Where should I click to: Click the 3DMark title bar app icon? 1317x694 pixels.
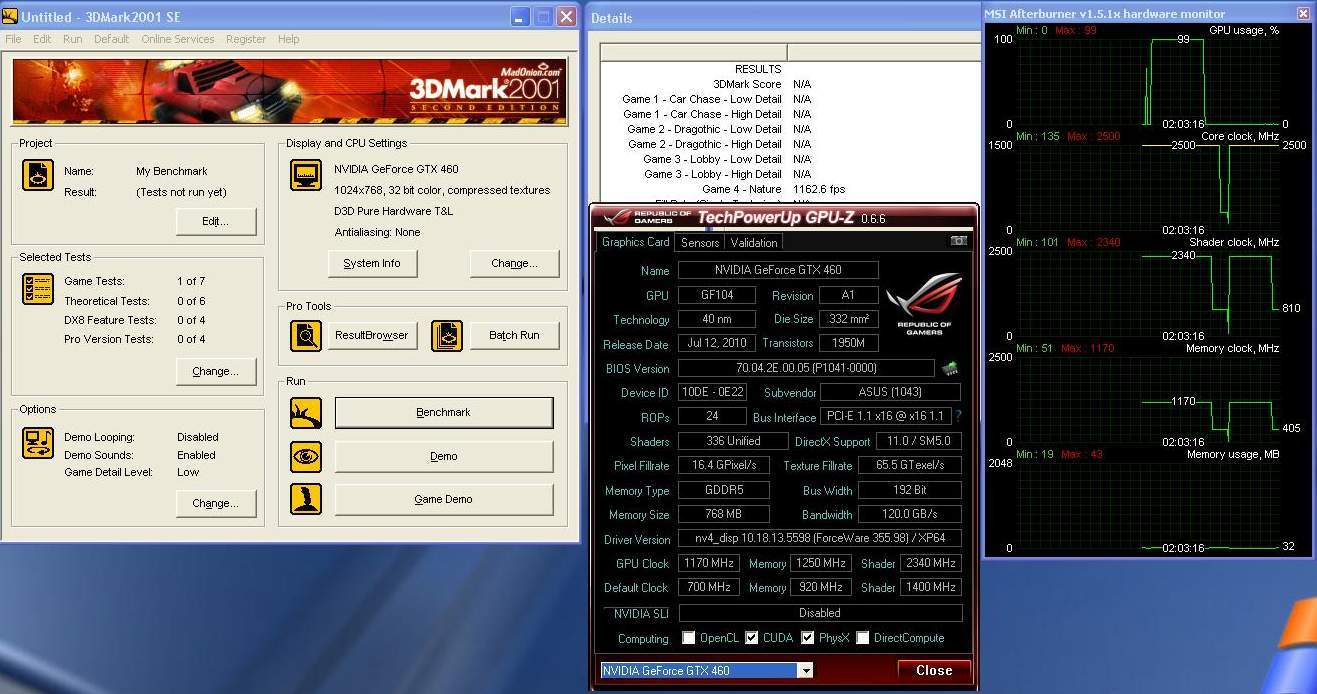(11, 17)
